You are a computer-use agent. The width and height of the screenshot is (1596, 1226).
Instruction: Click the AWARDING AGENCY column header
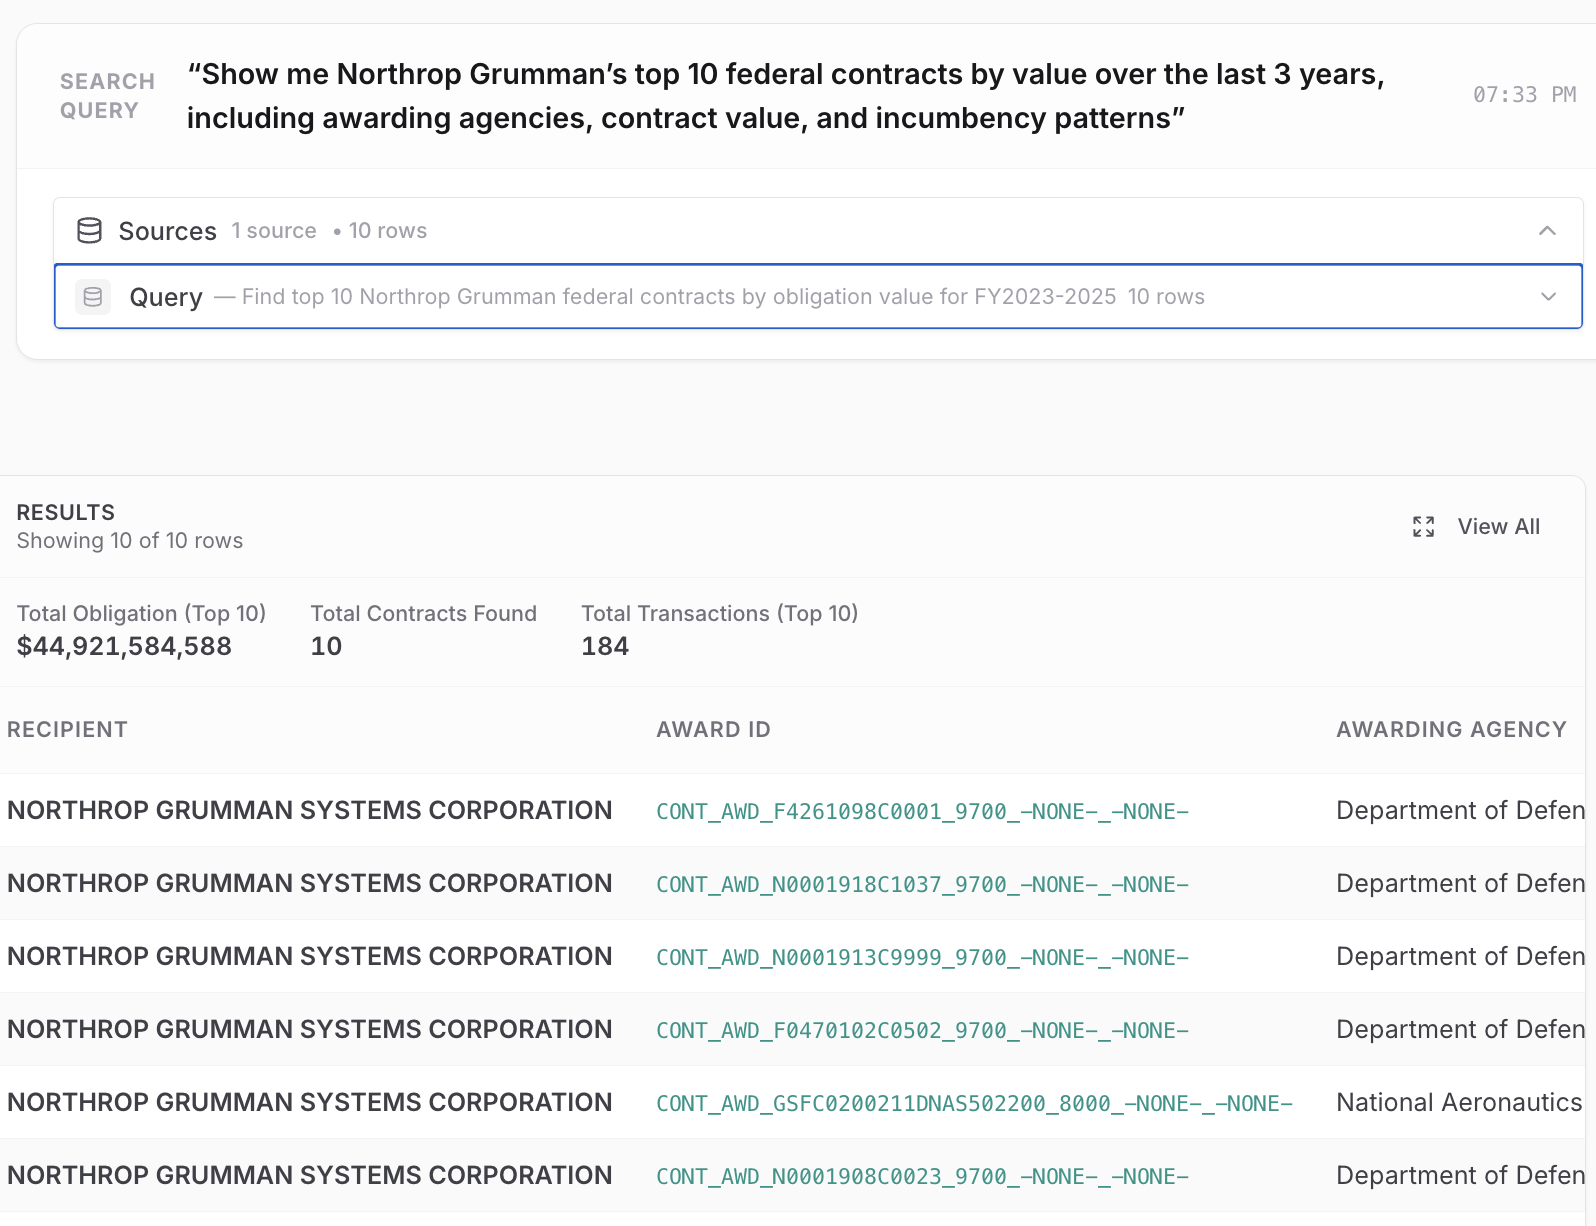pyautogui.click(x=1451, y=730)
